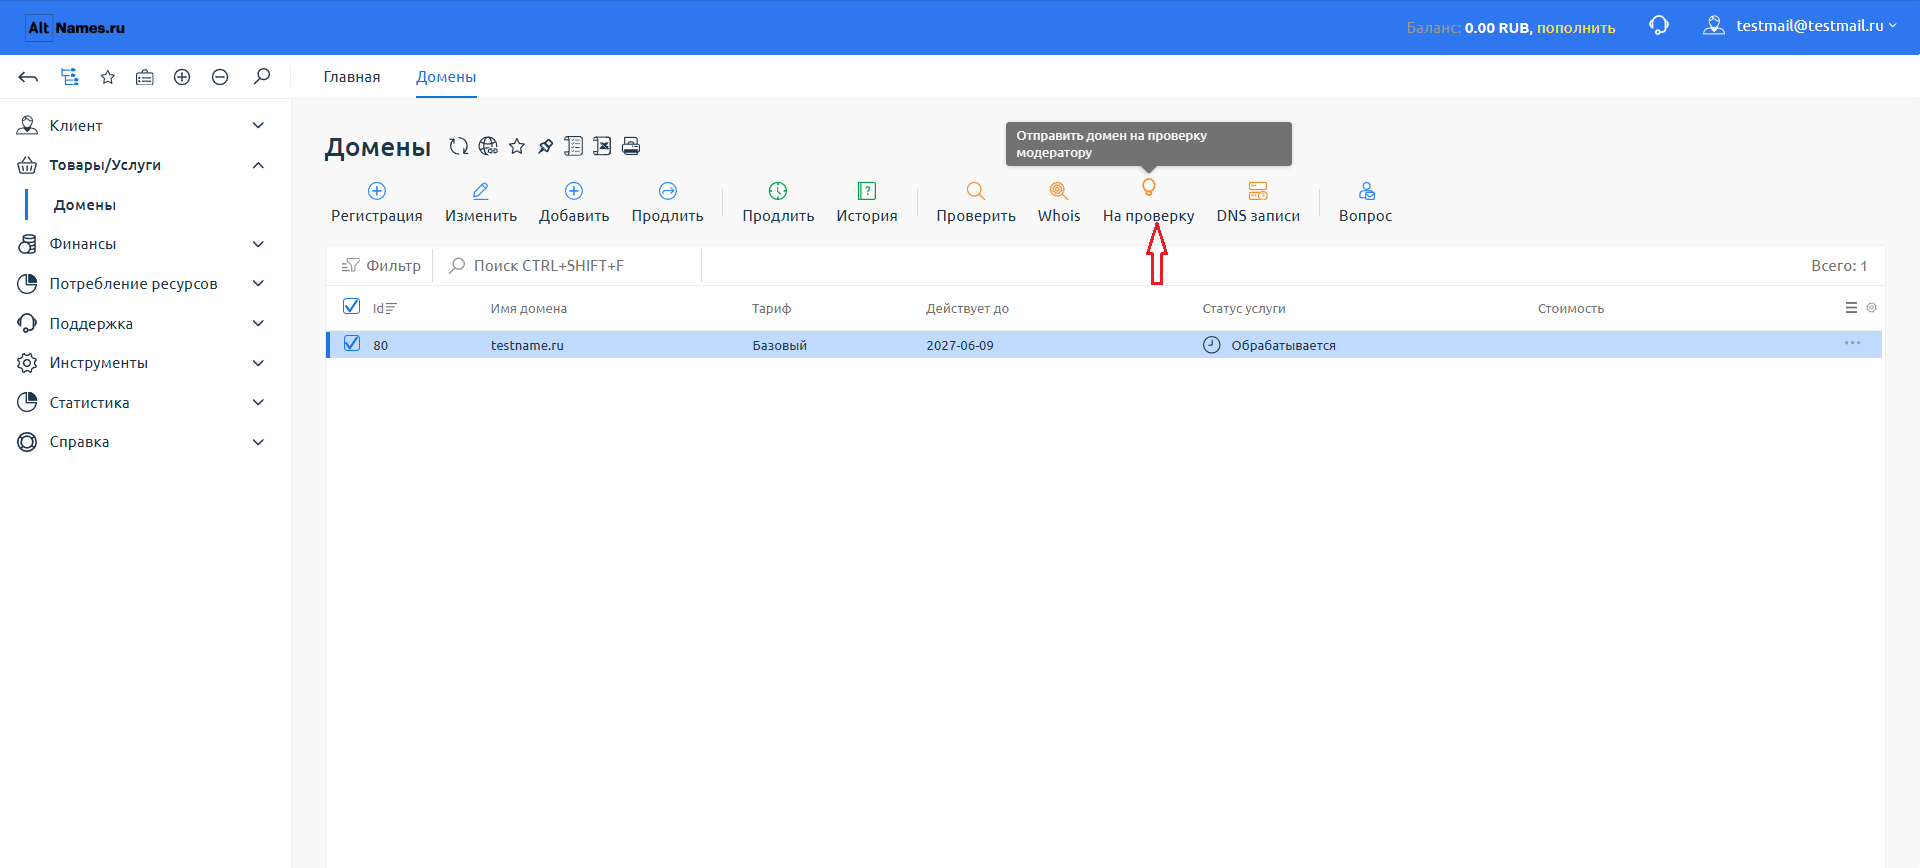Click the headset support icon in the top bar
Viewport: 1920px width, 868px height.
click(x=1659, y=26)
